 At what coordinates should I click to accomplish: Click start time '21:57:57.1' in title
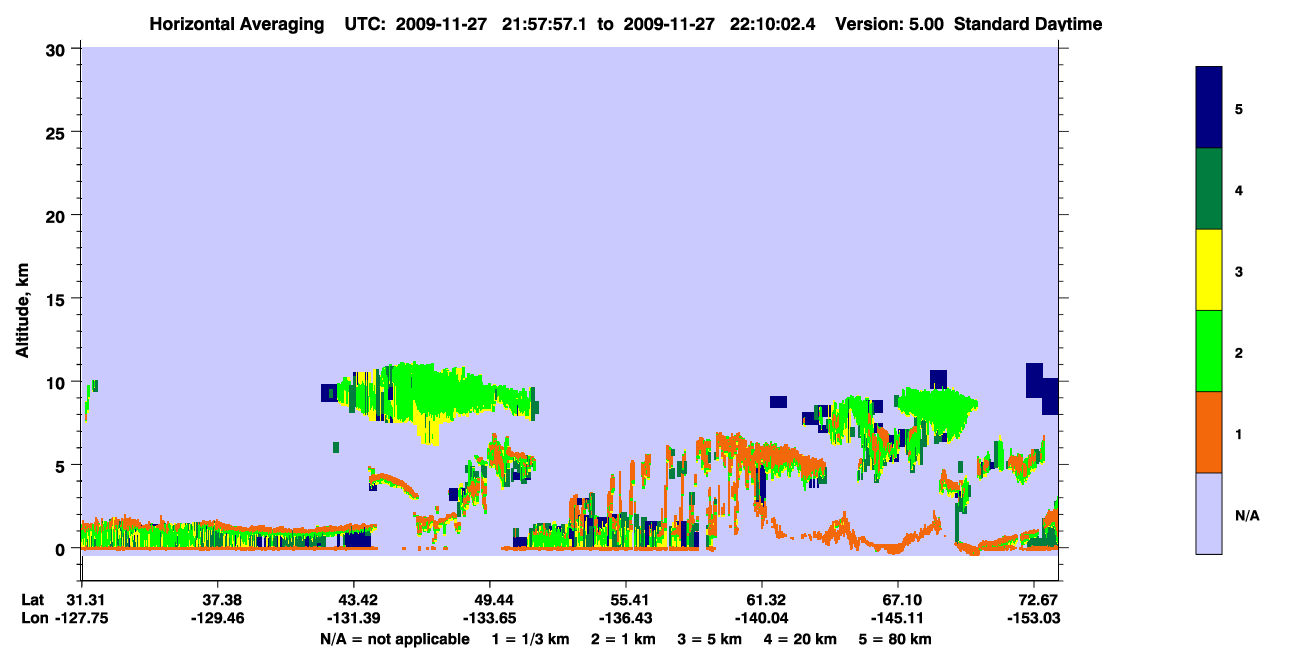[x=546, y=24]
